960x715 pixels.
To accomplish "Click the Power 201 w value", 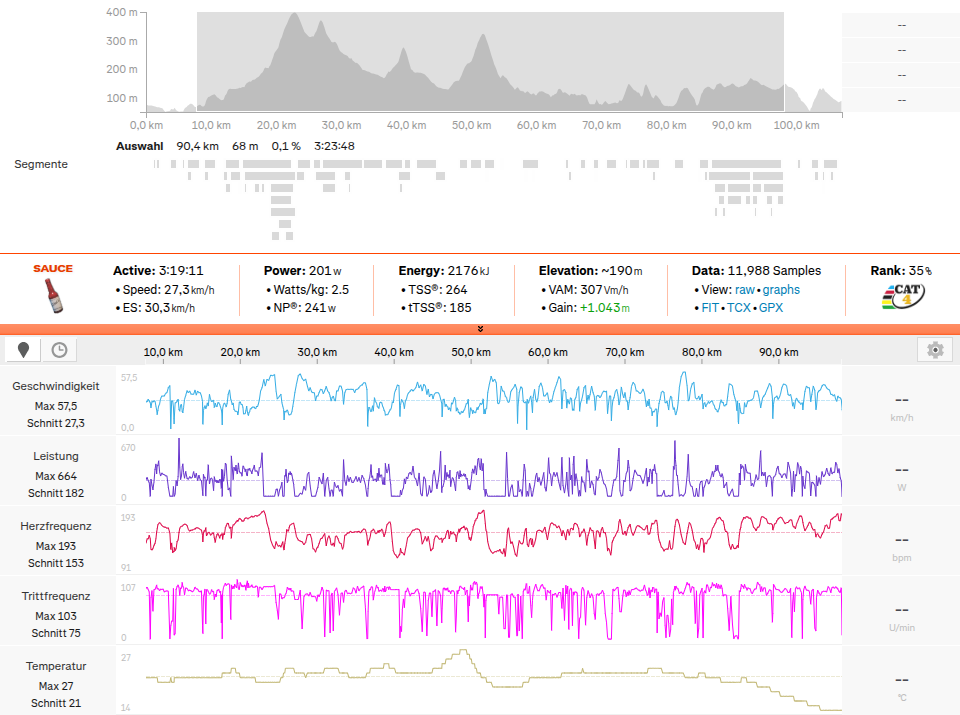I will 325,271.
